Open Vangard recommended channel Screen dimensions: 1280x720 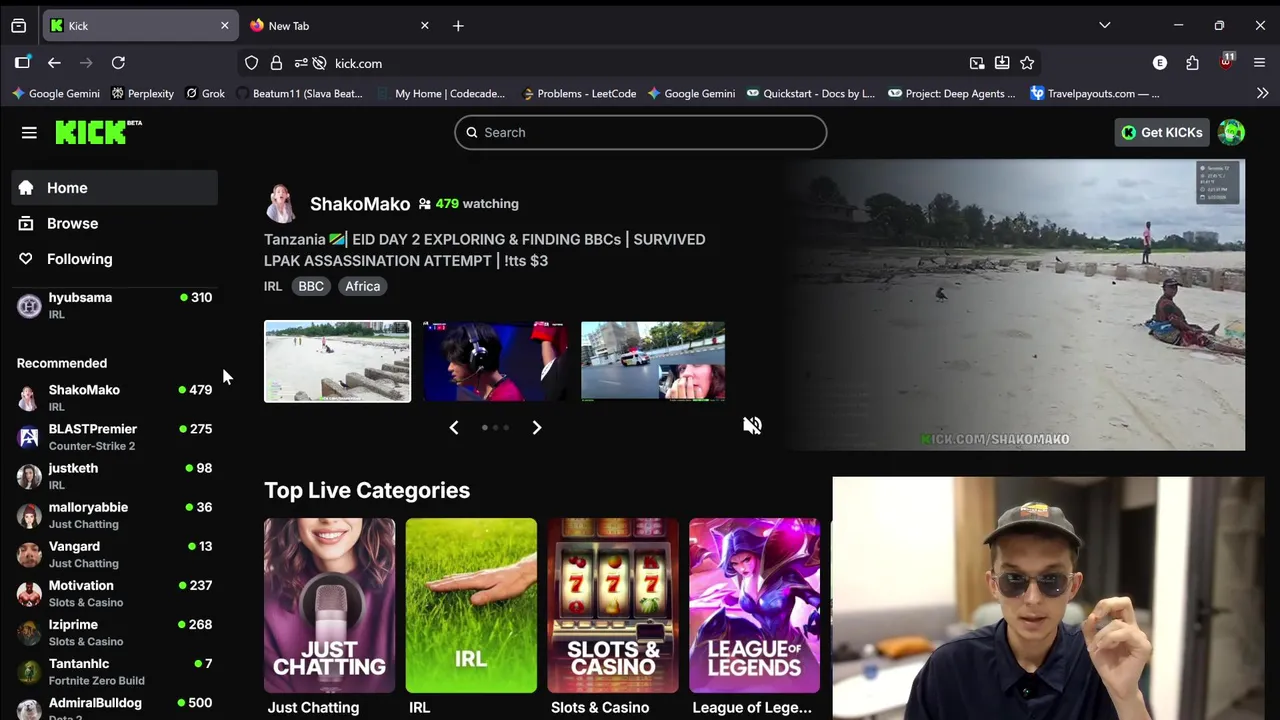pyautogui.click(x=114, y=554)
